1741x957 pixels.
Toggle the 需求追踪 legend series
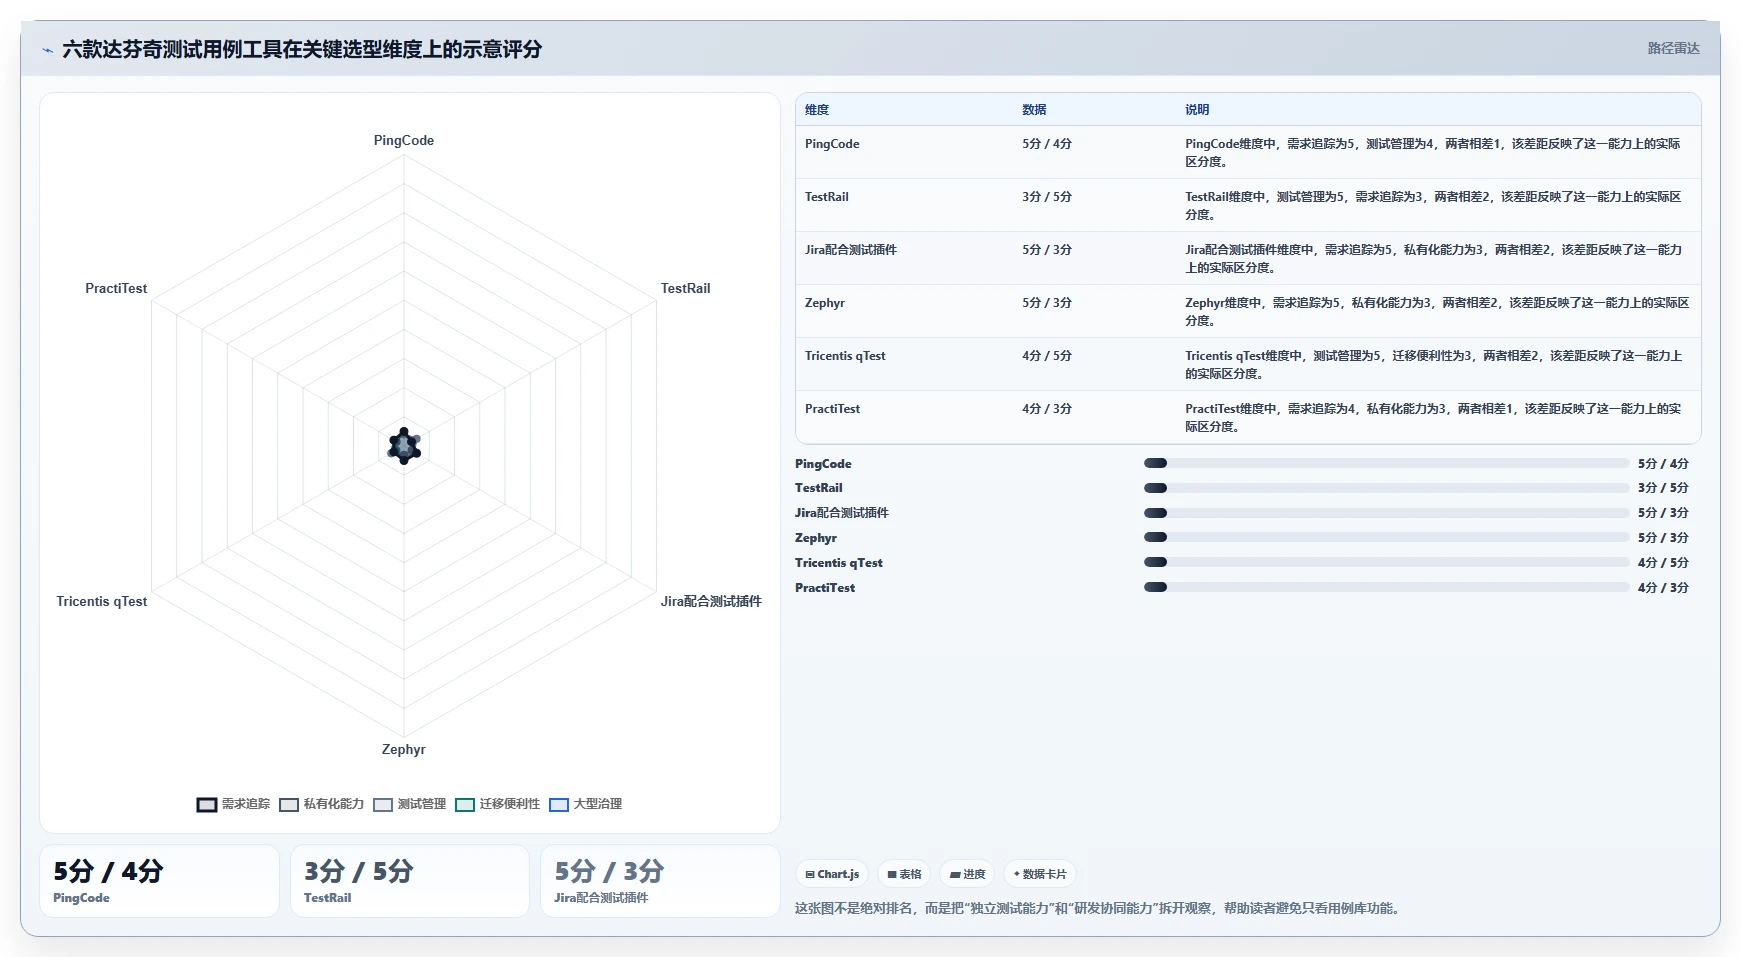pyautogui.click(x=234, y=804)
